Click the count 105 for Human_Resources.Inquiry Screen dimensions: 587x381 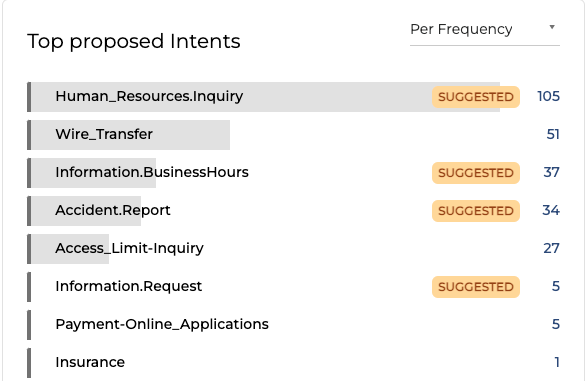click(x=548, y=97)
